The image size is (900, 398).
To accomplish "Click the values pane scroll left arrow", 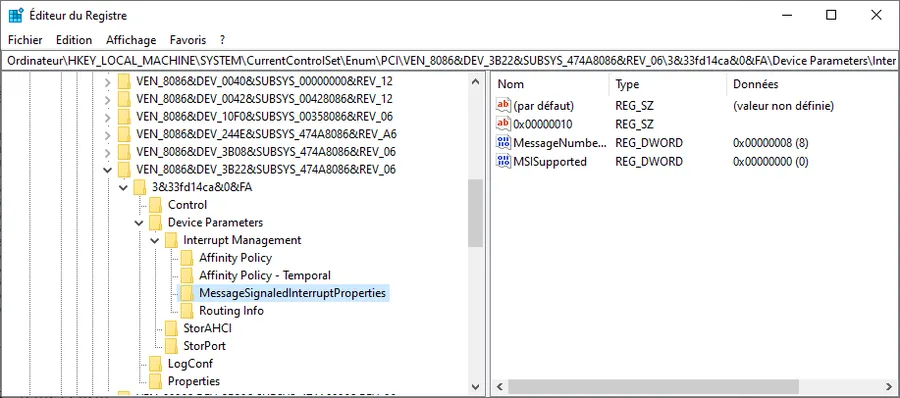I will (x=499, y=387).
